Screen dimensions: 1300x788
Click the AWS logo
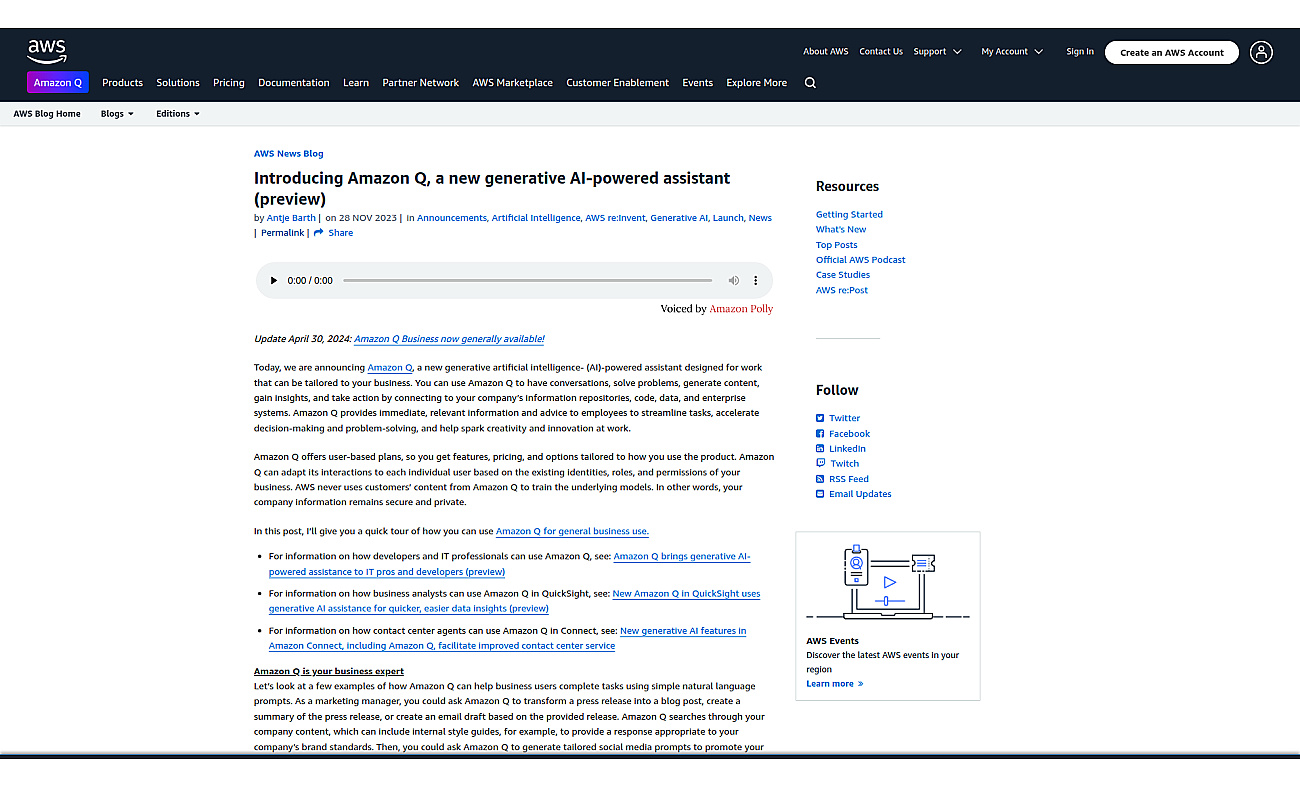click(47, 51)
